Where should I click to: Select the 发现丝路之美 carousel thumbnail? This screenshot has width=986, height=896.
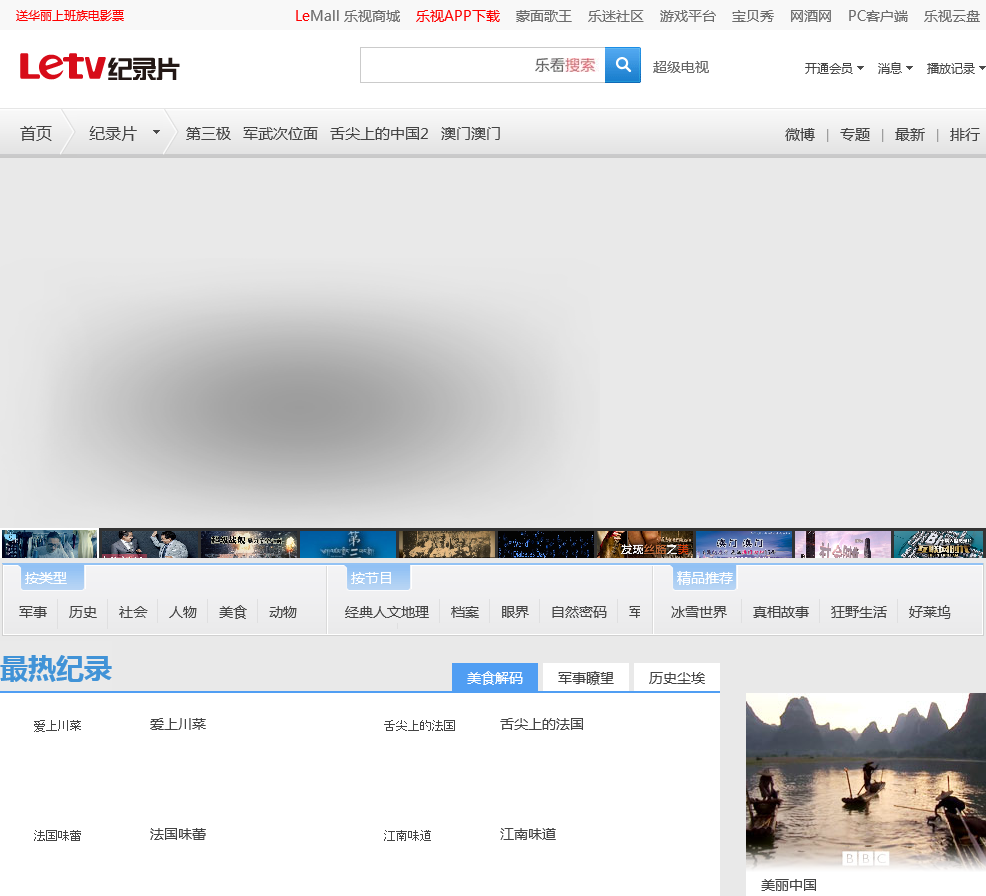tap(645, 544)
